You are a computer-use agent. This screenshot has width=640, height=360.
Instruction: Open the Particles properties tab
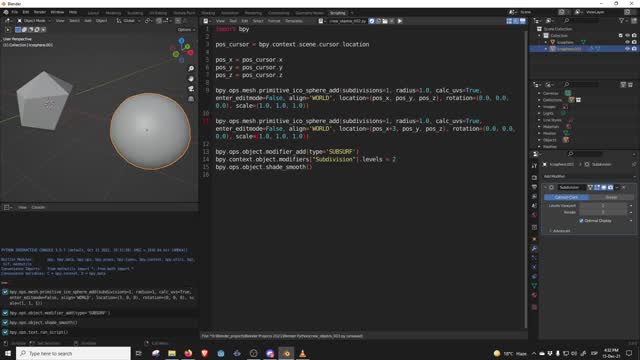pos(534,258)
